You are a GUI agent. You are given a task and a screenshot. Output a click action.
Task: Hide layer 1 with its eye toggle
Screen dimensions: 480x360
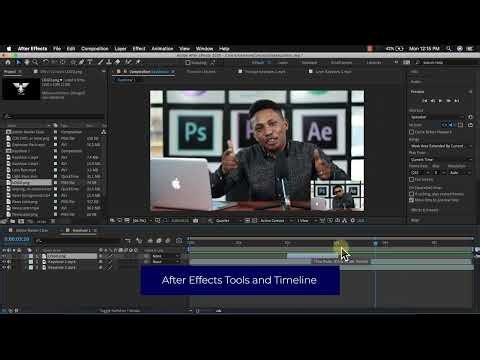(4, 256)
